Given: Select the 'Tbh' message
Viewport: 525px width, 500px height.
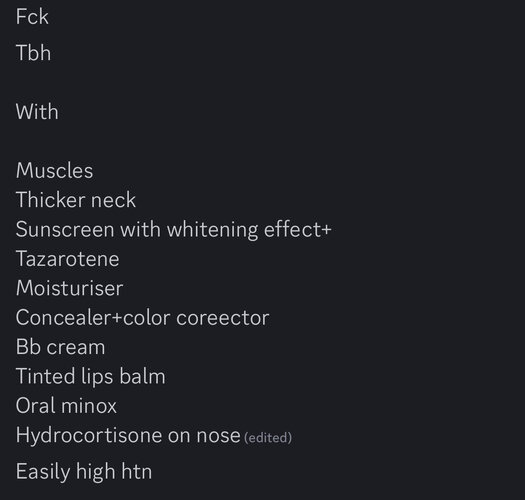Looking at the screenshot, I should (33, 53).
